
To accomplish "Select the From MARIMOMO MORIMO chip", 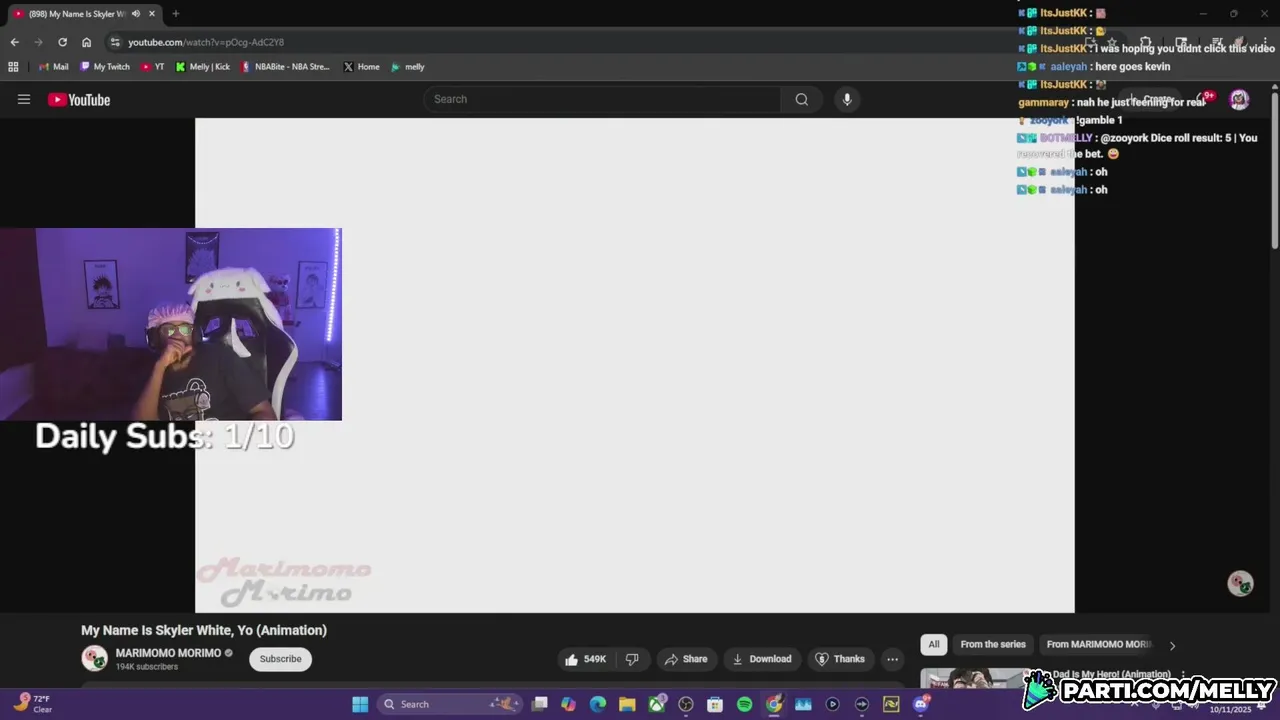I will coord(1099,644).
